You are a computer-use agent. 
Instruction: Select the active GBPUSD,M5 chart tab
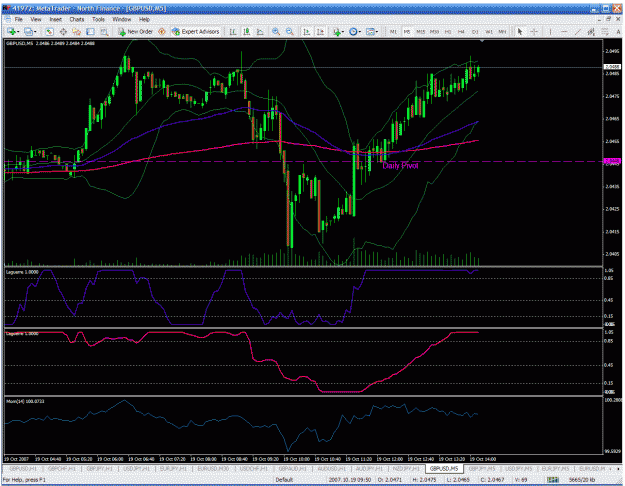point(444,468)
